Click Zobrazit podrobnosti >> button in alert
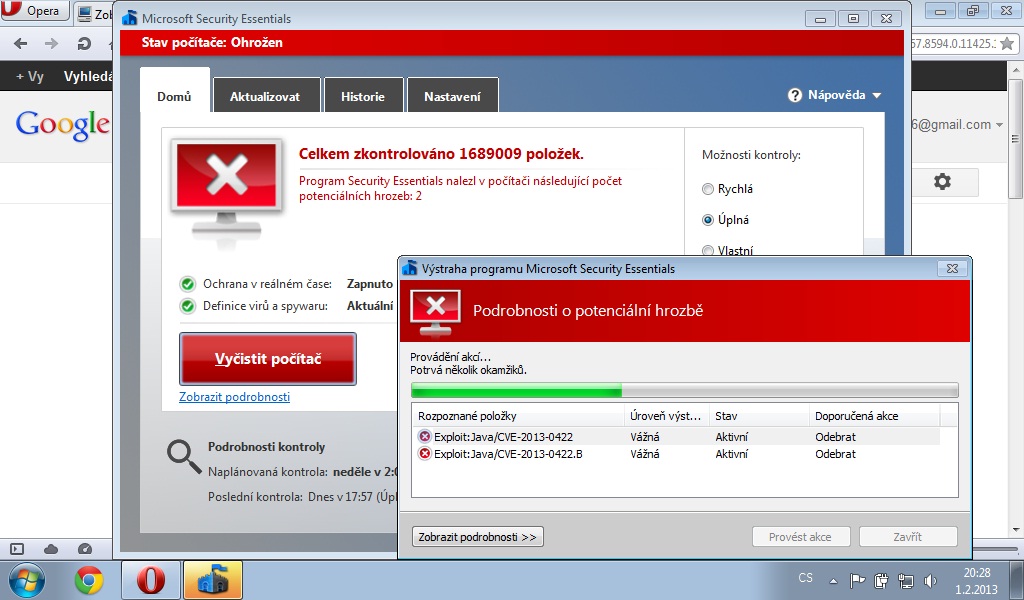This screenshot has width=1024, height=600. 477,537
